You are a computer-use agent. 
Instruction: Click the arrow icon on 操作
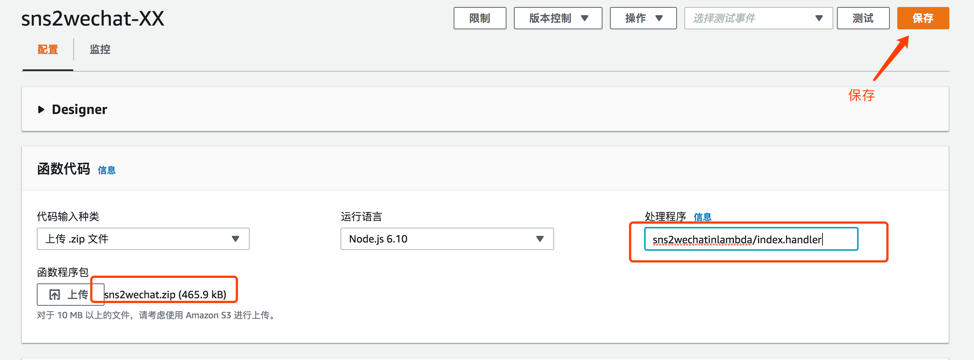pyautogui.click(x=660, y=18)
